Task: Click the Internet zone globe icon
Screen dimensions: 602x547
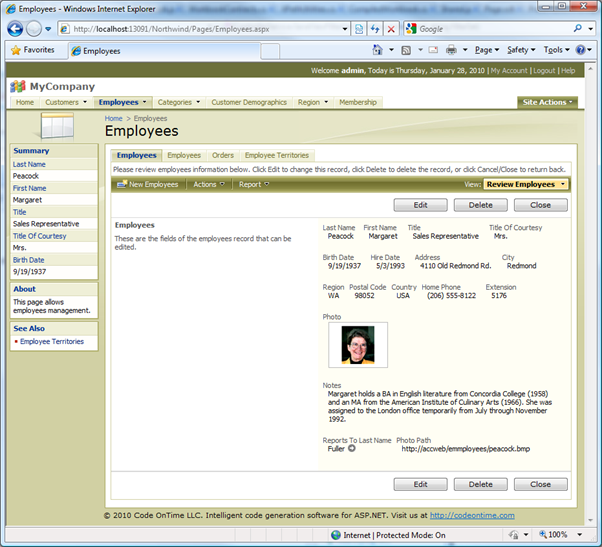Action: pyautogui.click(x=336, y=535)
